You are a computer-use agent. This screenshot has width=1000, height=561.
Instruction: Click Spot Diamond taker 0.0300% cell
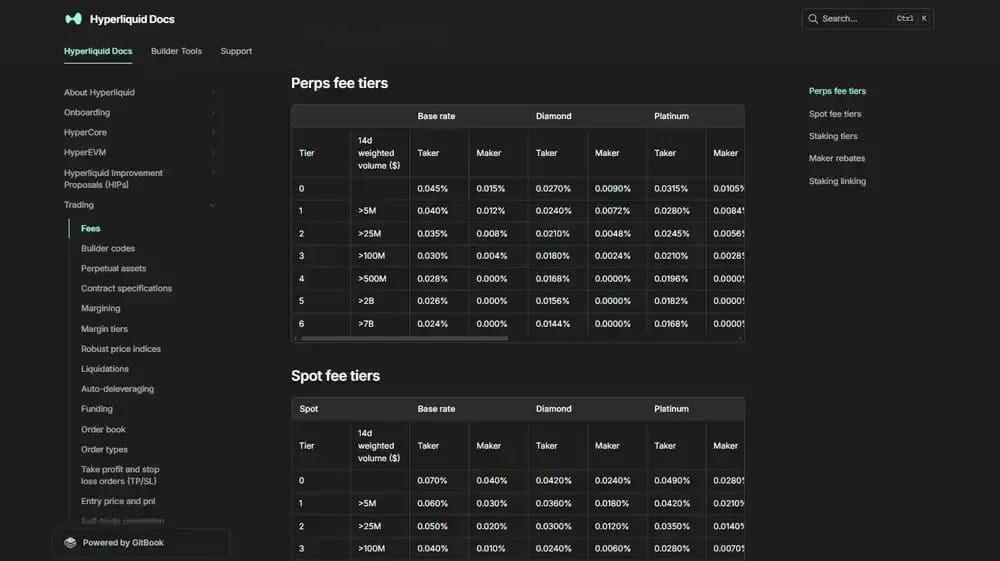point(553,527)
